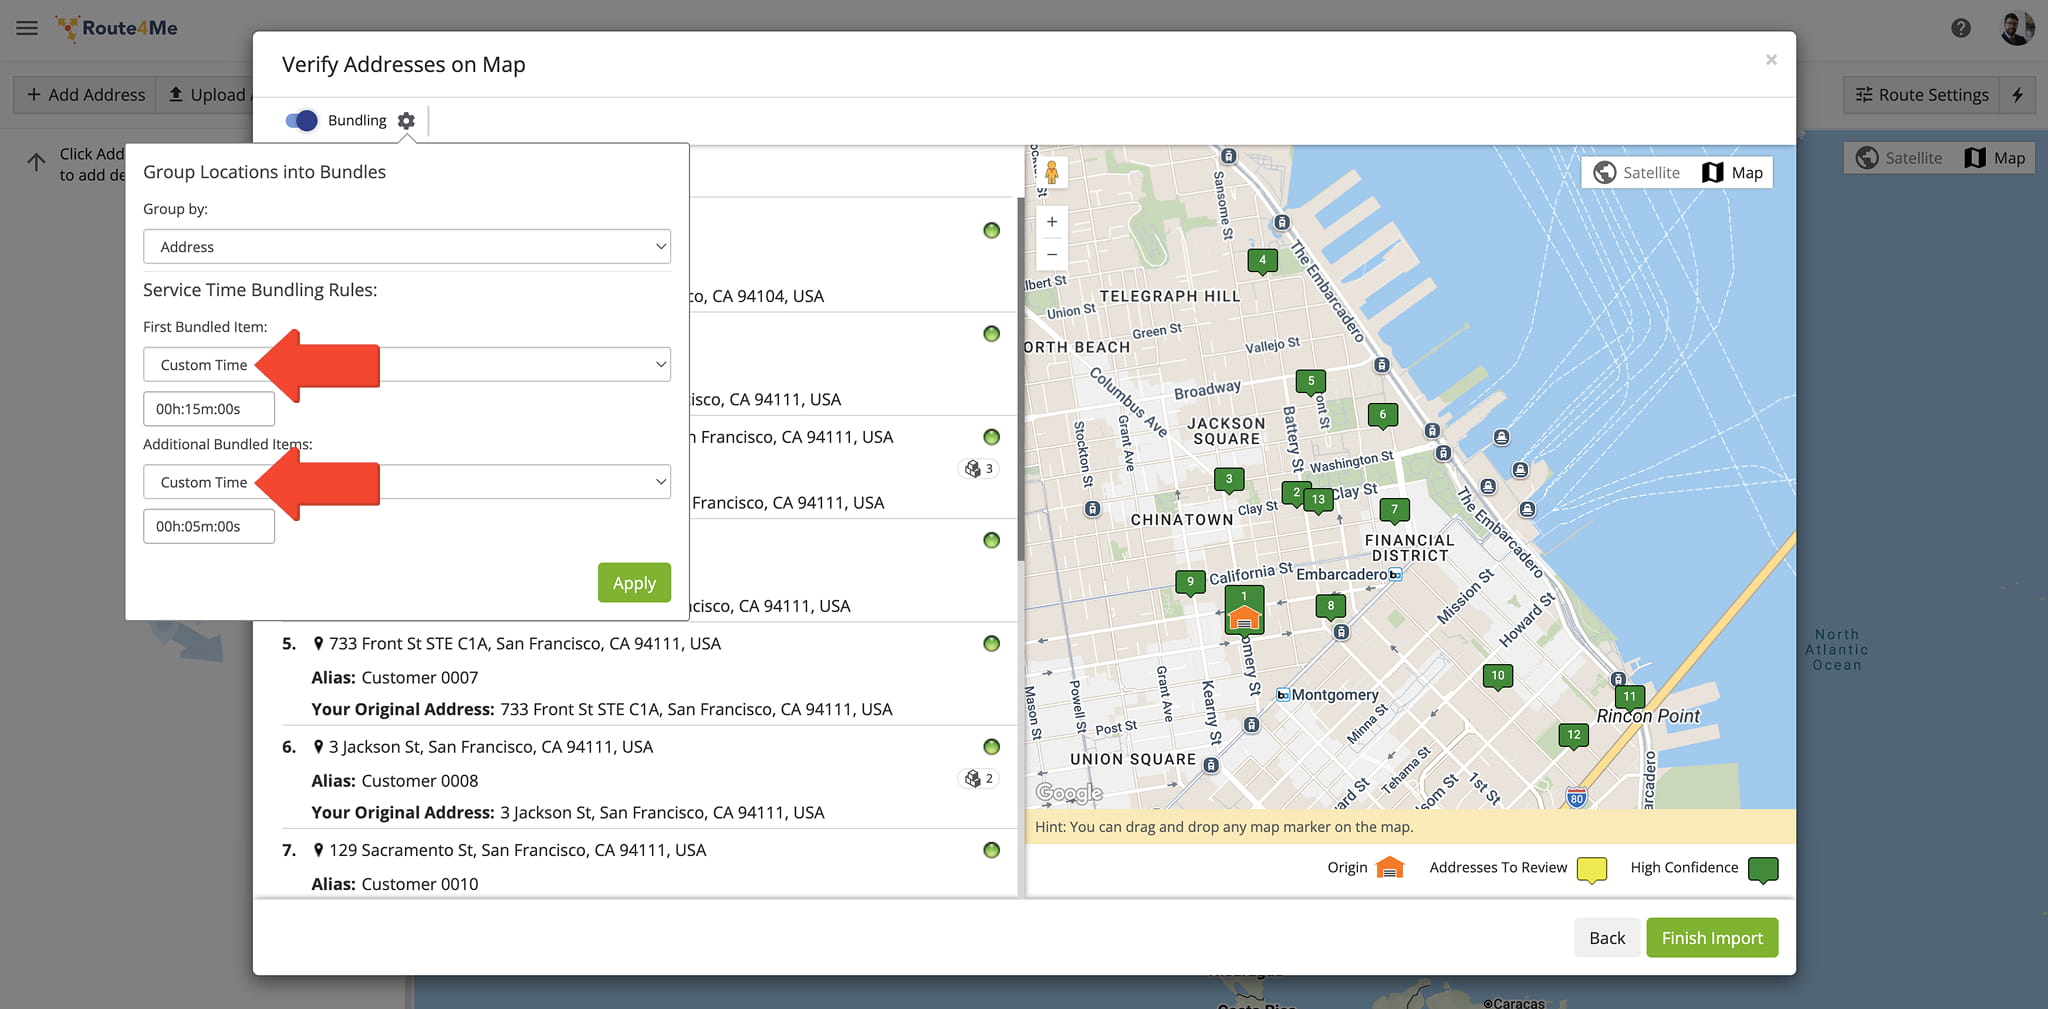Open Route Settings
Image resolution: width=2048 pixels, height=1009 pixels.
1921,95
